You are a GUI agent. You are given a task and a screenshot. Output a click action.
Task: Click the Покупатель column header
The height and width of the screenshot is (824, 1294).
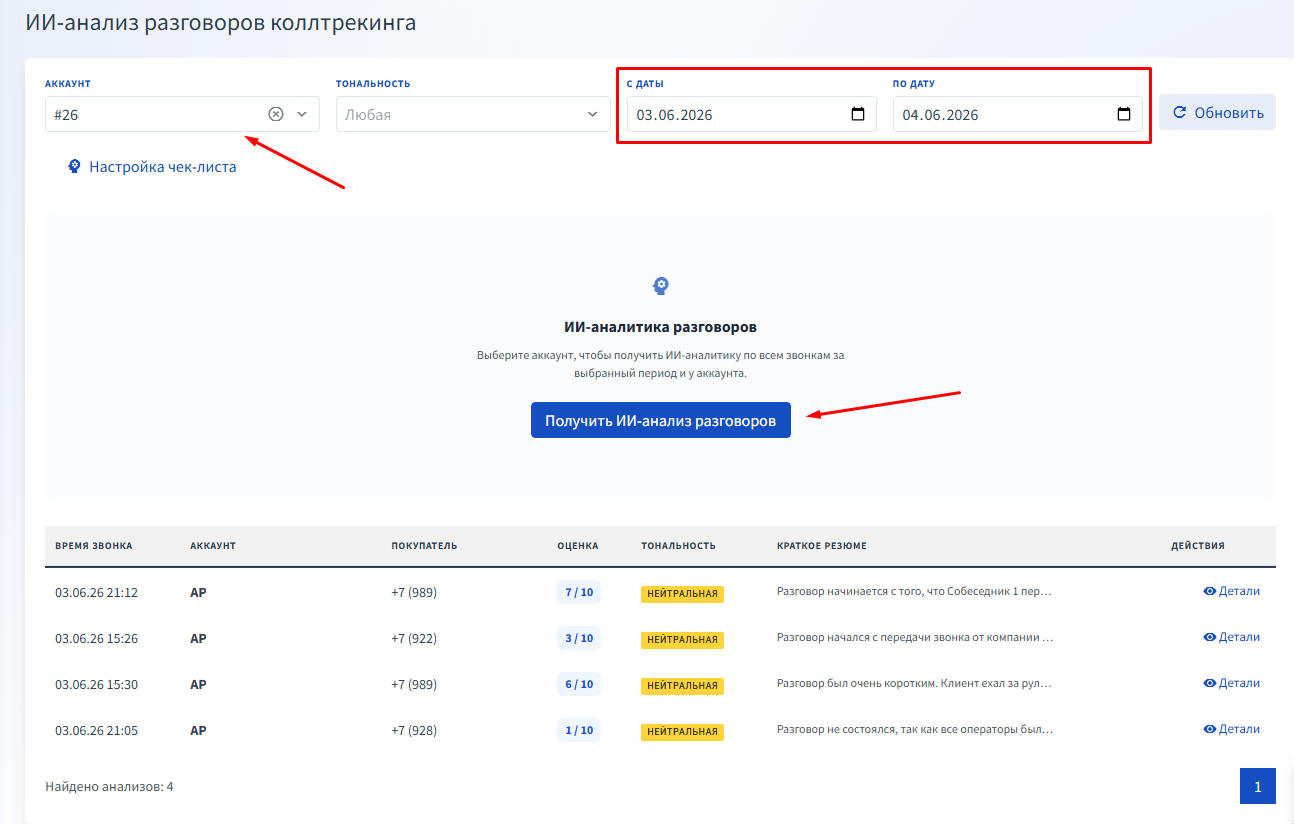[x=424, y=546]
